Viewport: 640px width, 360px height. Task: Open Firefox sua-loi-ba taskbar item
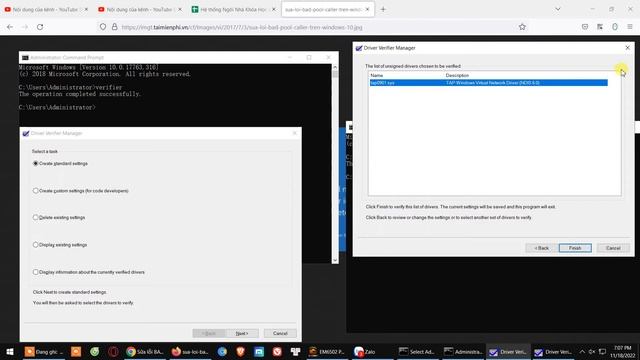190,351
